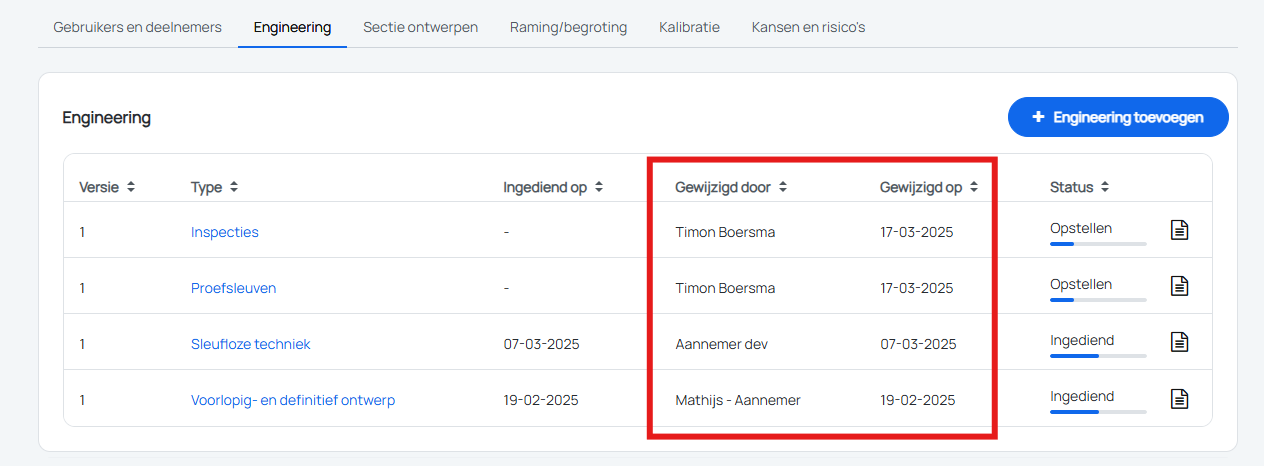
Task: Open document icon for Inspecties row
Action: click(1180, 230)
